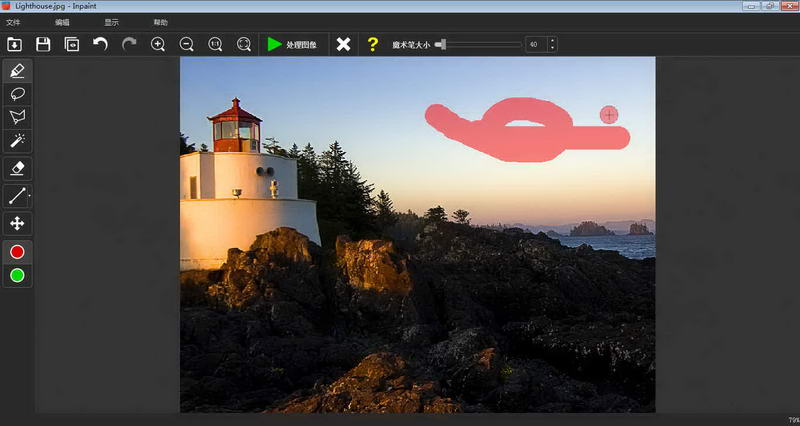Select the eraser tool
The height and width of the screenshot is (426, 800).
pos(17,168)
